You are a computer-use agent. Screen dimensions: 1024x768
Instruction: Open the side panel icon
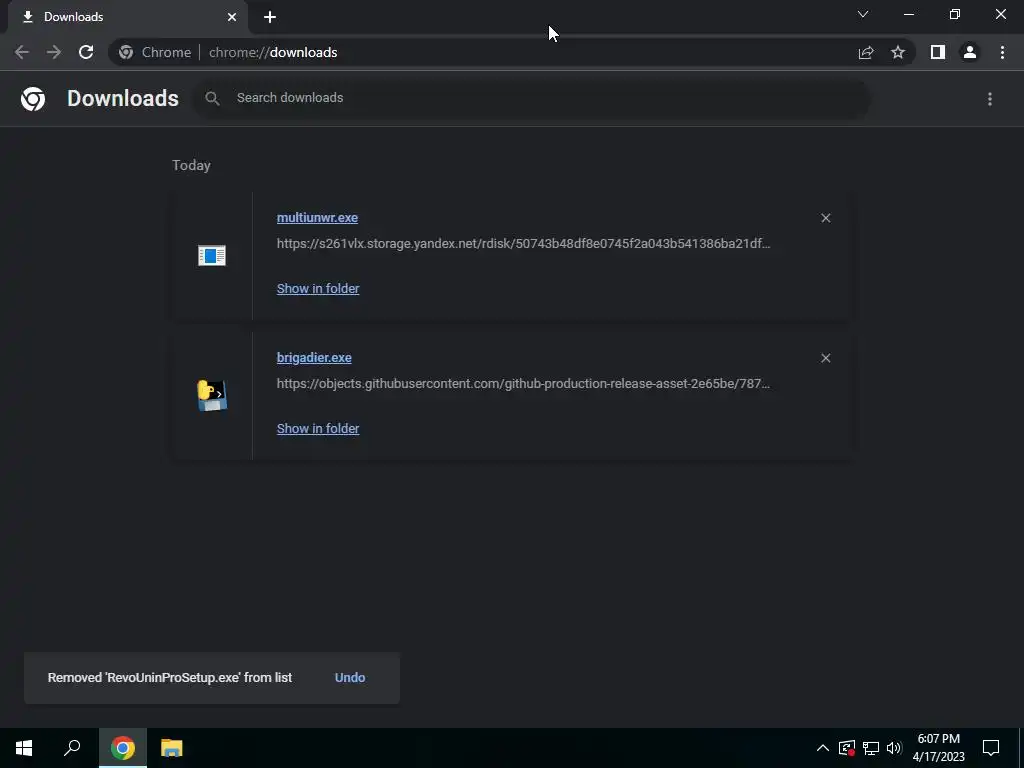pos(938,52)
